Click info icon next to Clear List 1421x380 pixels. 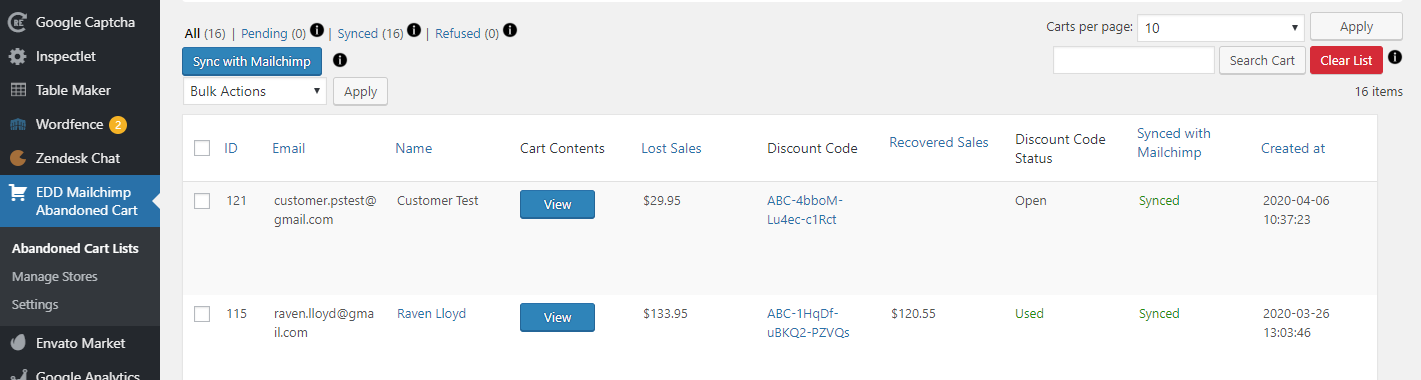click(1395, 57)
